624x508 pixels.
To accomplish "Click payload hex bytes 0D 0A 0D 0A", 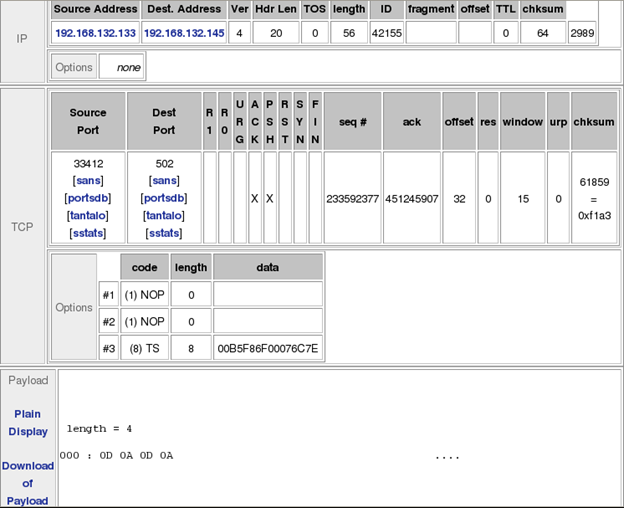I will point(136,456).
